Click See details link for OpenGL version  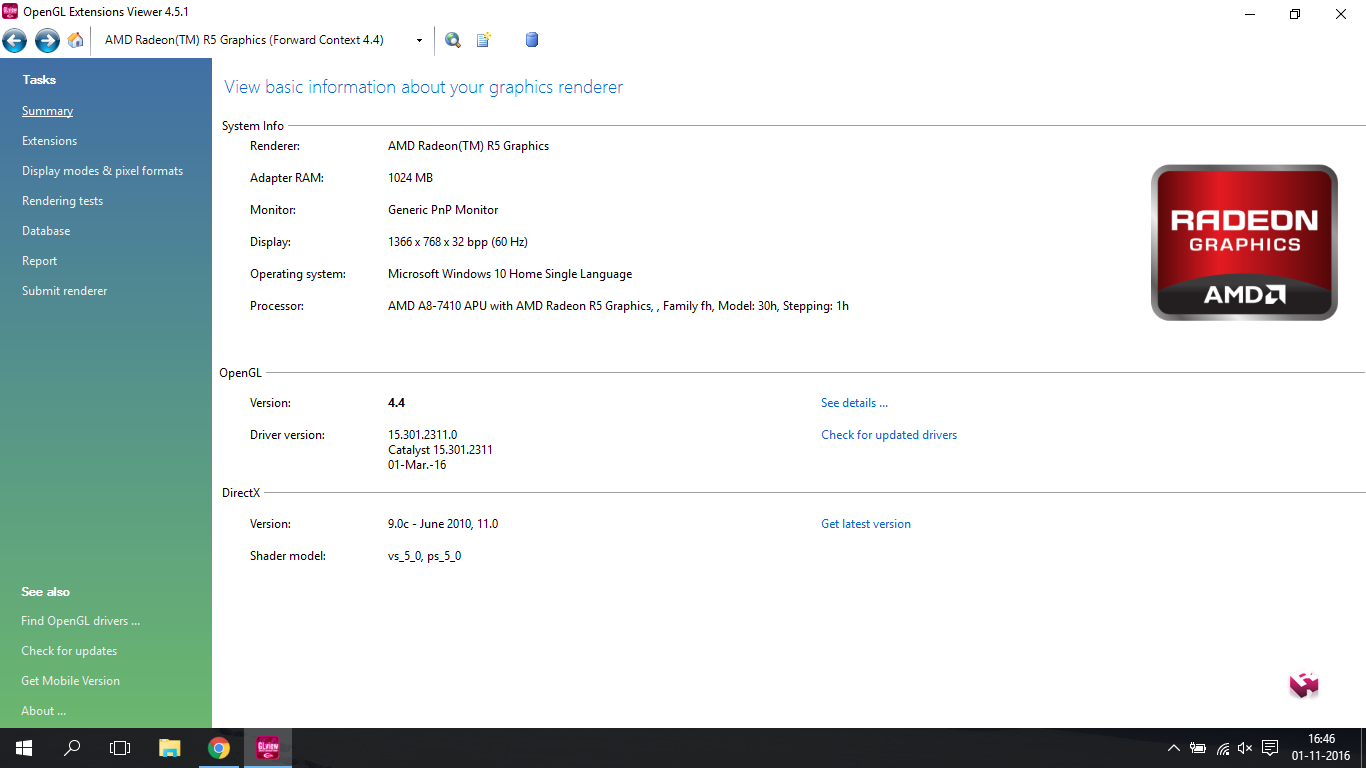pyautogui.click(x=854, y=403)
